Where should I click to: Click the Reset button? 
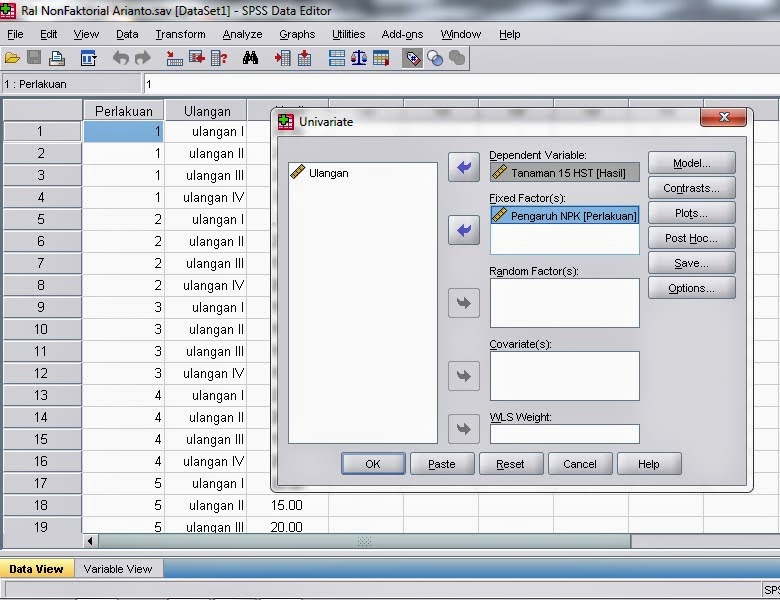[x=510, y=464]
